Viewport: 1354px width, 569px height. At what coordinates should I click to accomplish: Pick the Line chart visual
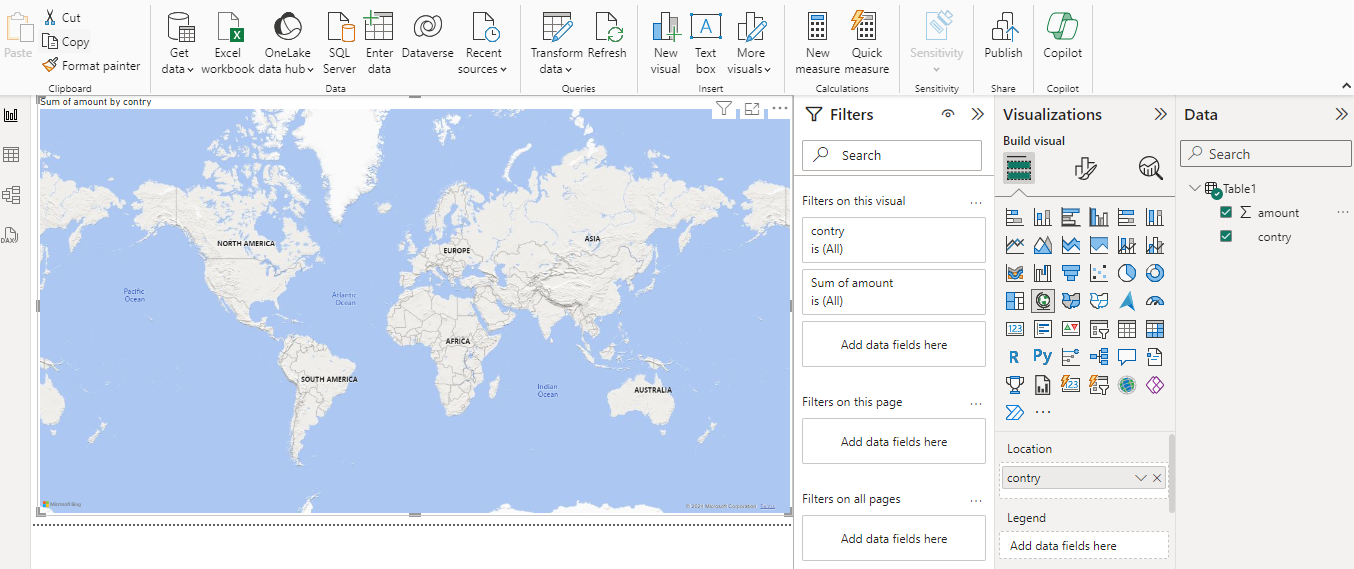click(1015, 245)
